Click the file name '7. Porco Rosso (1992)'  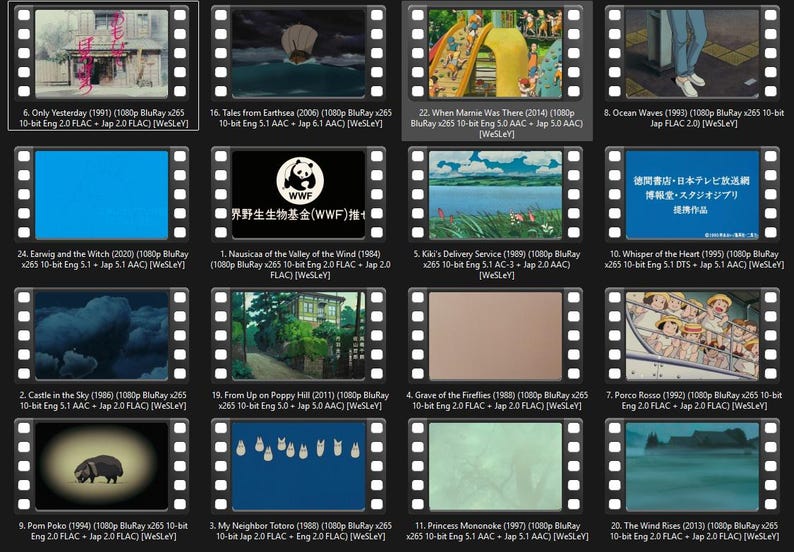(x=694, y=400)
